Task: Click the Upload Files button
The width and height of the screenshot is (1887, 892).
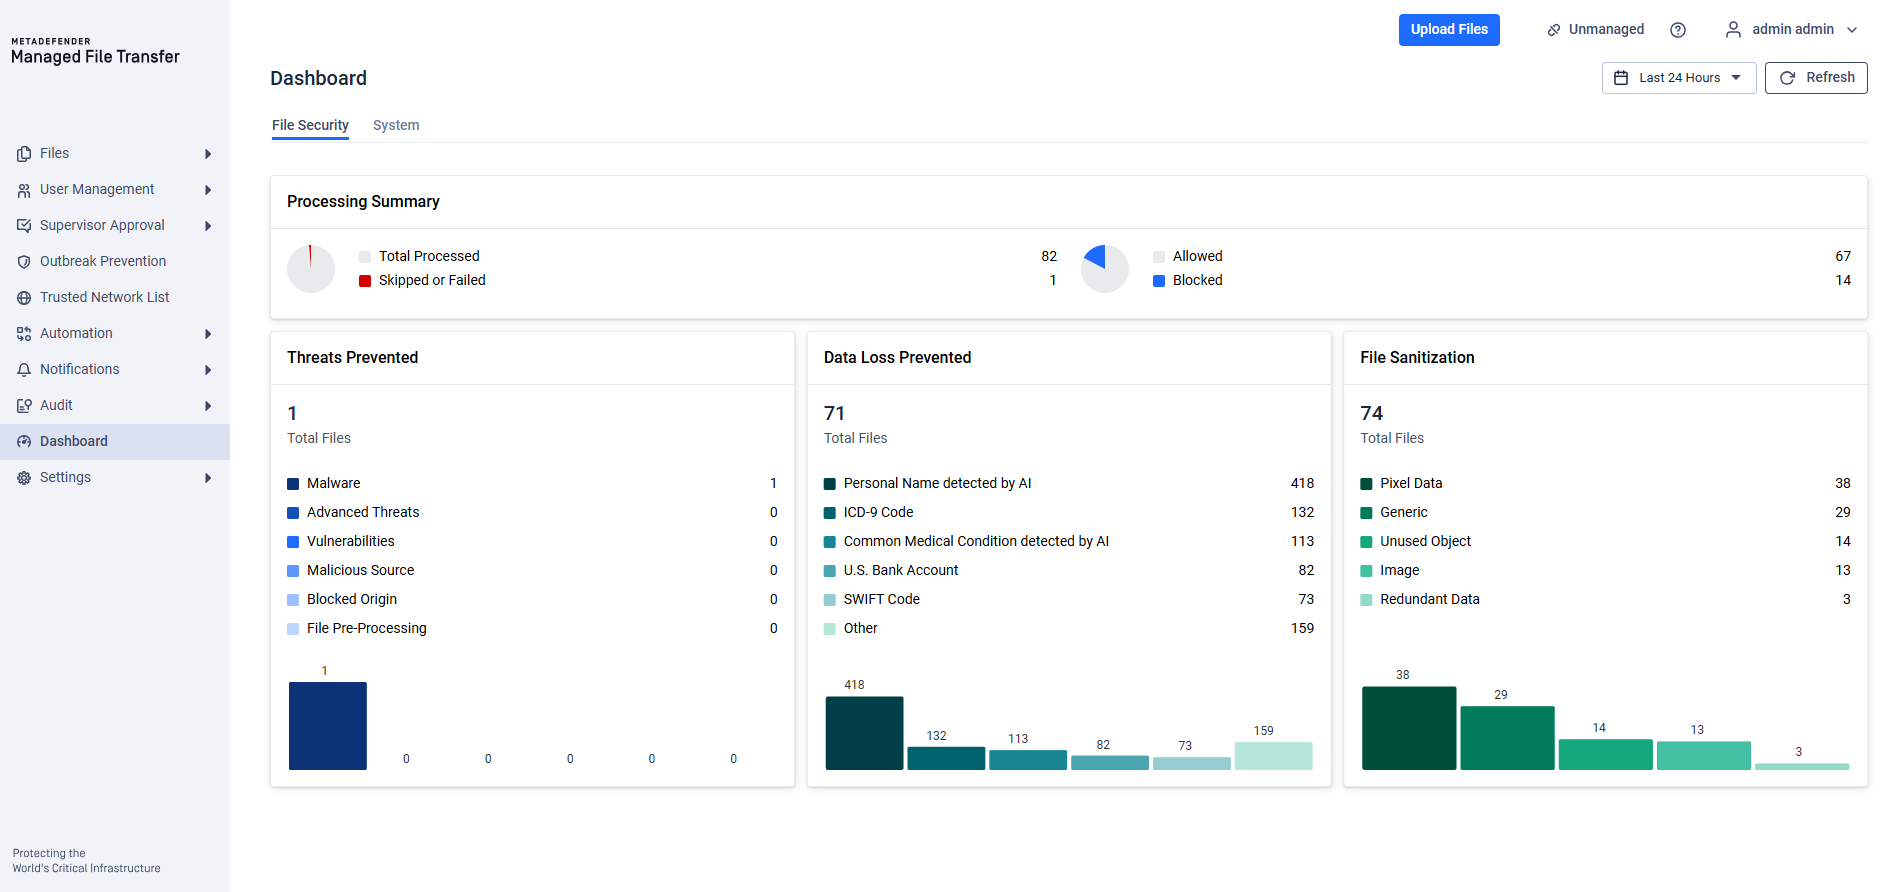Action: (x=1448, y=30)
